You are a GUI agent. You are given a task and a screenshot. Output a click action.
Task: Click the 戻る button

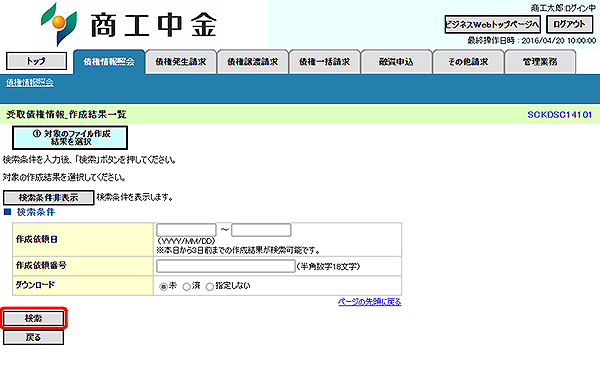[x=34, y=337]
